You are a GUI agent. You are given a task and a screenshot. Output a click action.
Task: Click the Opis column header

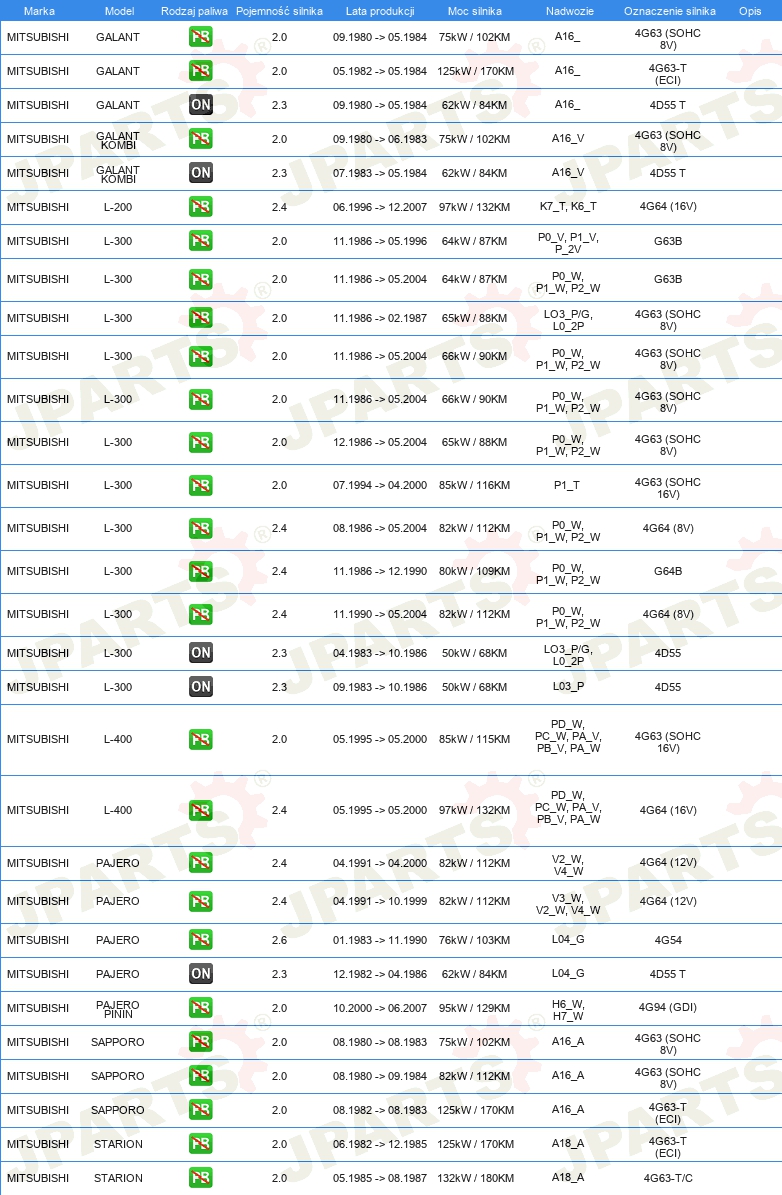point(750,11)
